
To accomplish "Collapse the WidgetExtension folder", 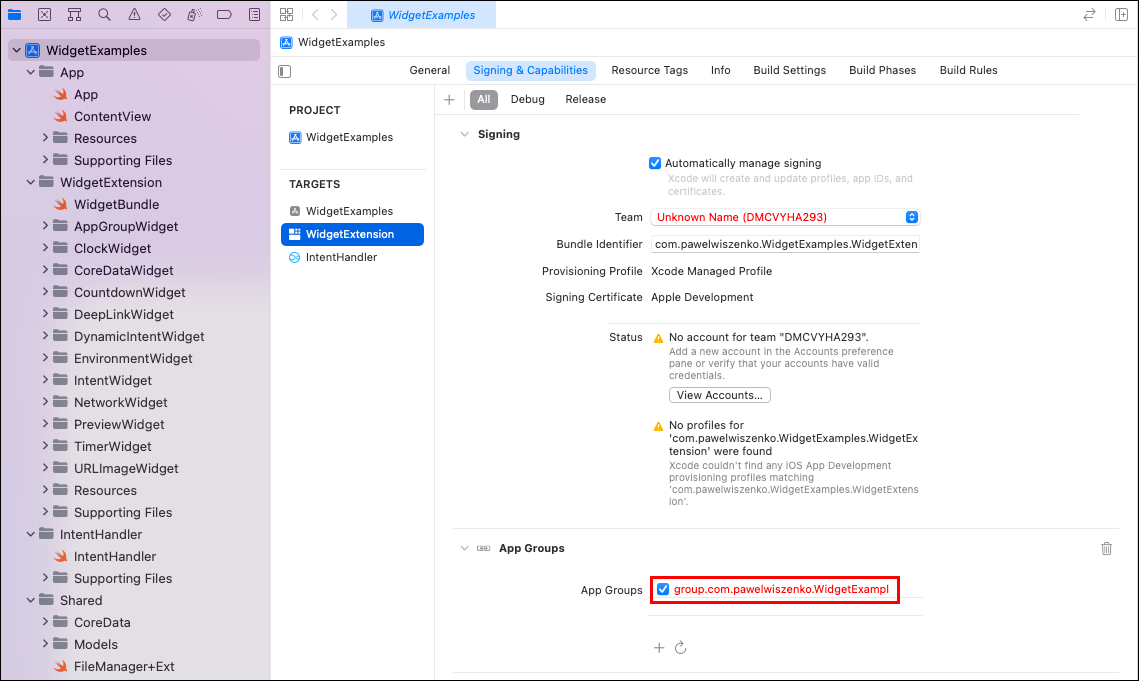I will click(x=31, y=182).
